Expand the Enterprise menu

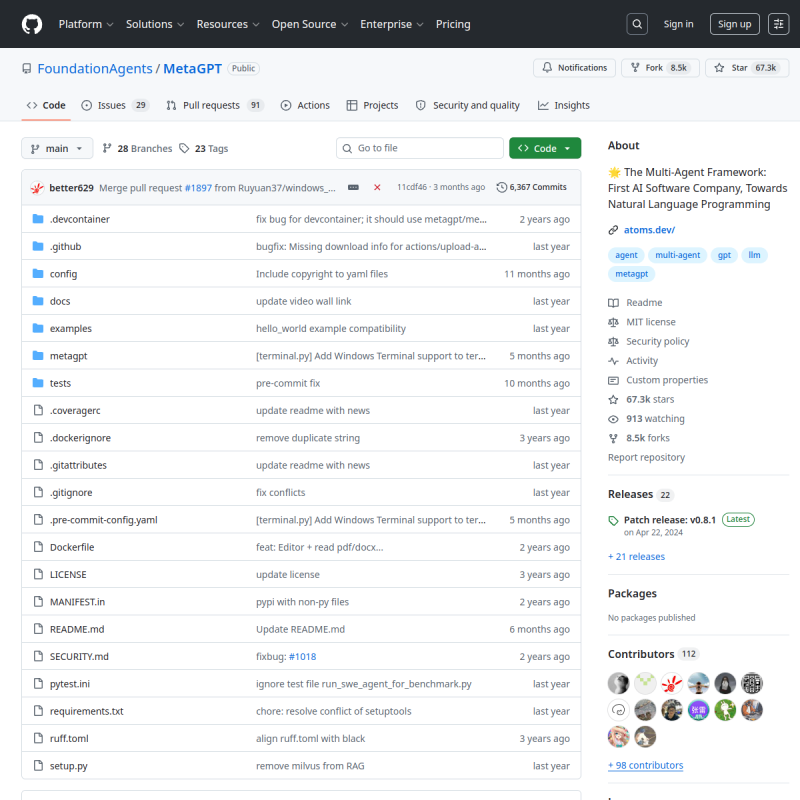point(391,24)
